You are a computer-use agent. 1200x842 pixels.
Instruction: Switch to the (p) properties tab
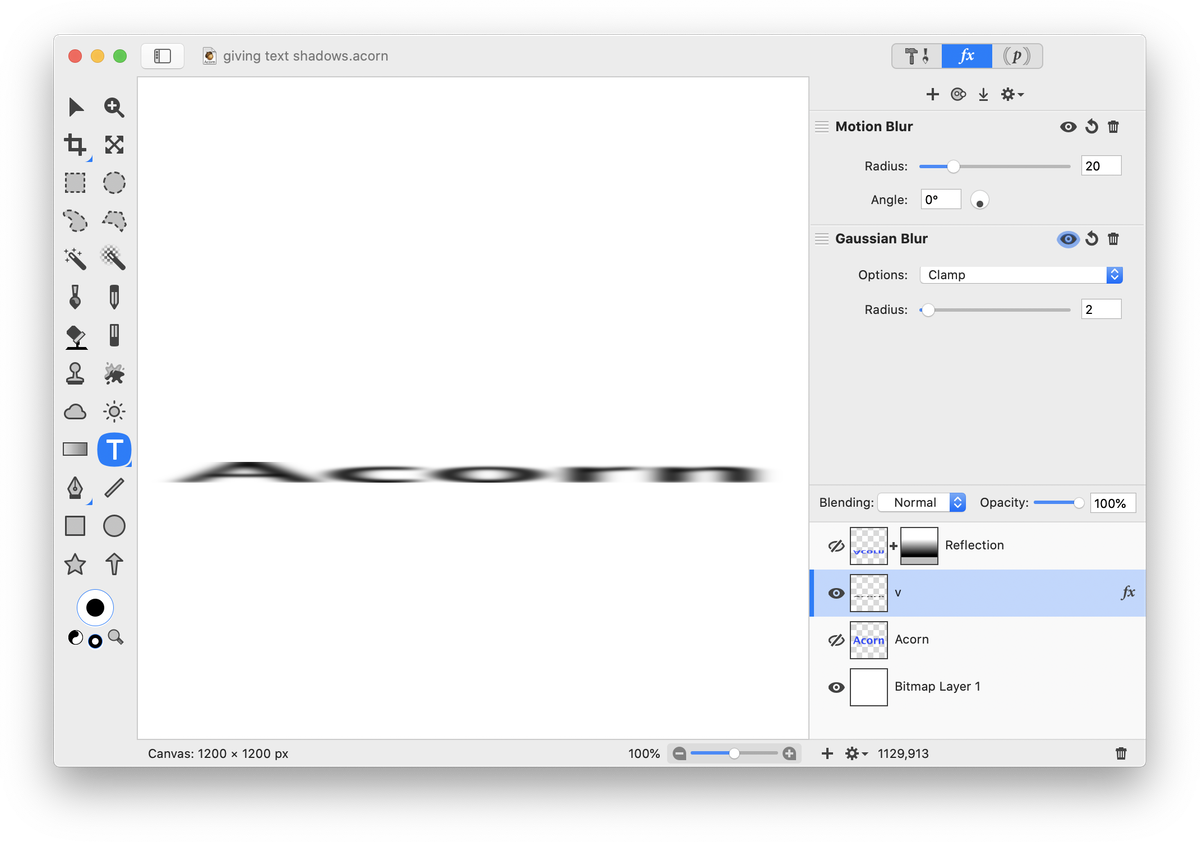1017,56
